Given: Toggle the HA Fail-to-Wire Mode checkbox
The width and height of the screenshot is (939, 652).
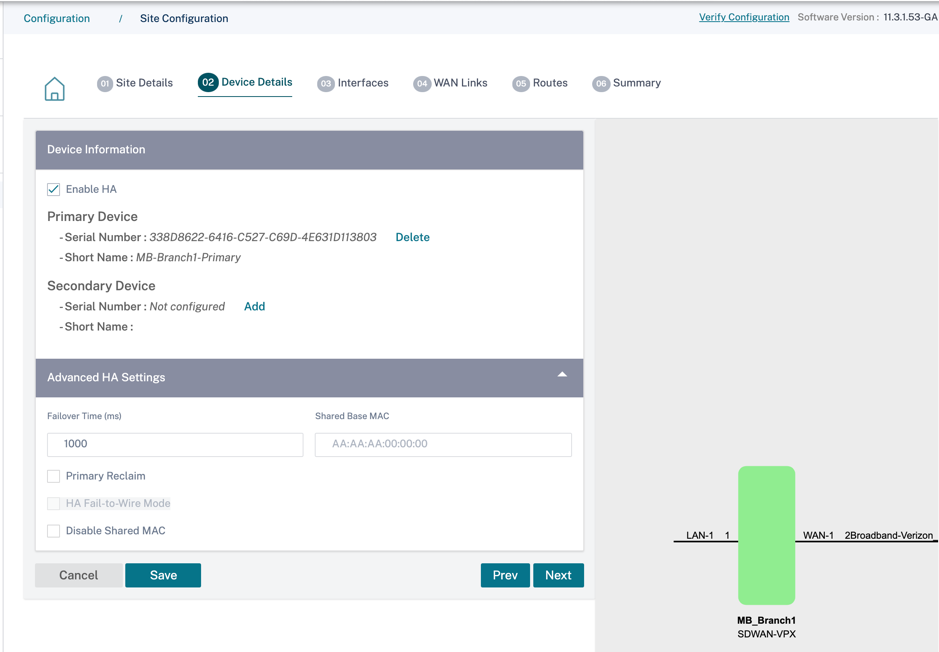Looking at the screenshot, I should coord(53,504).
